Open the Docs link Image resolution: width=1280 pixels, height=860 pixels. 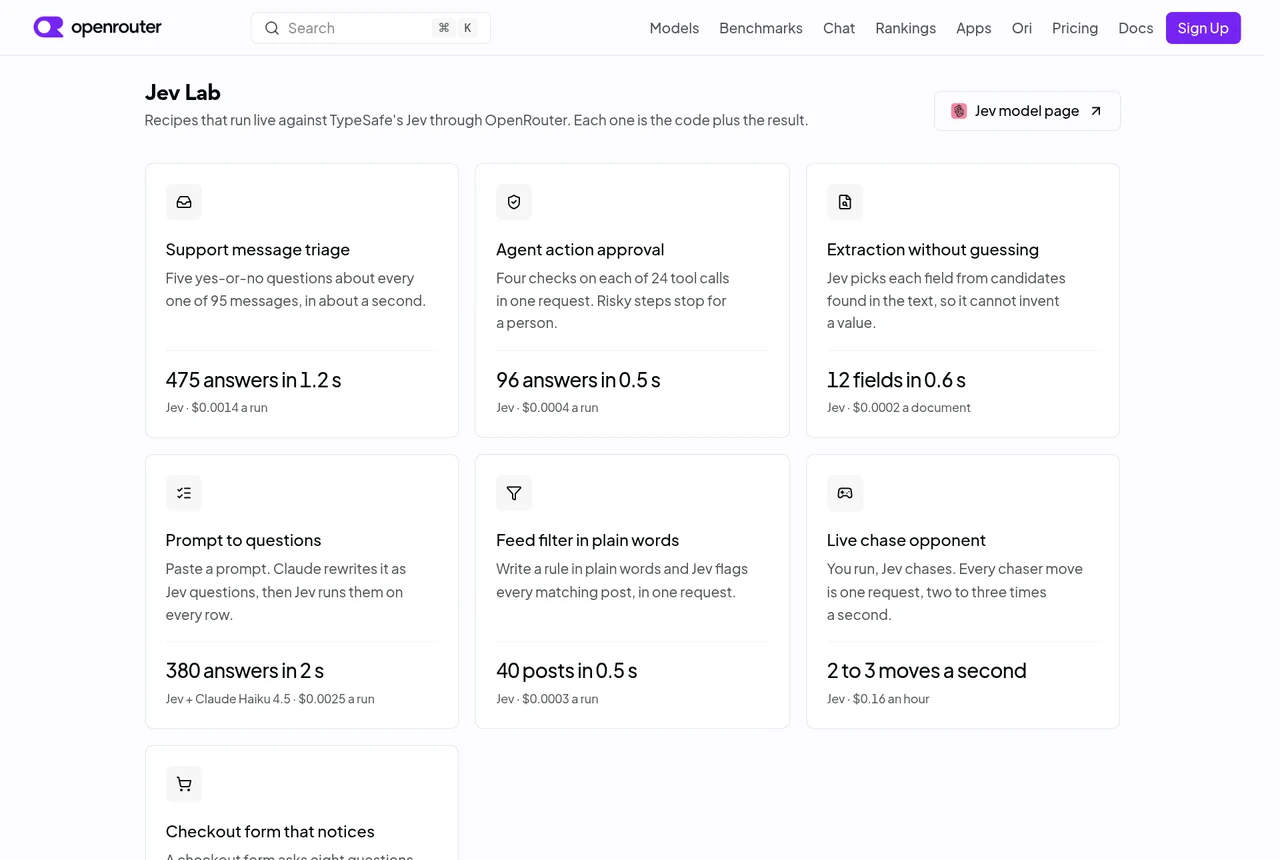click(x=1136, y=28)
